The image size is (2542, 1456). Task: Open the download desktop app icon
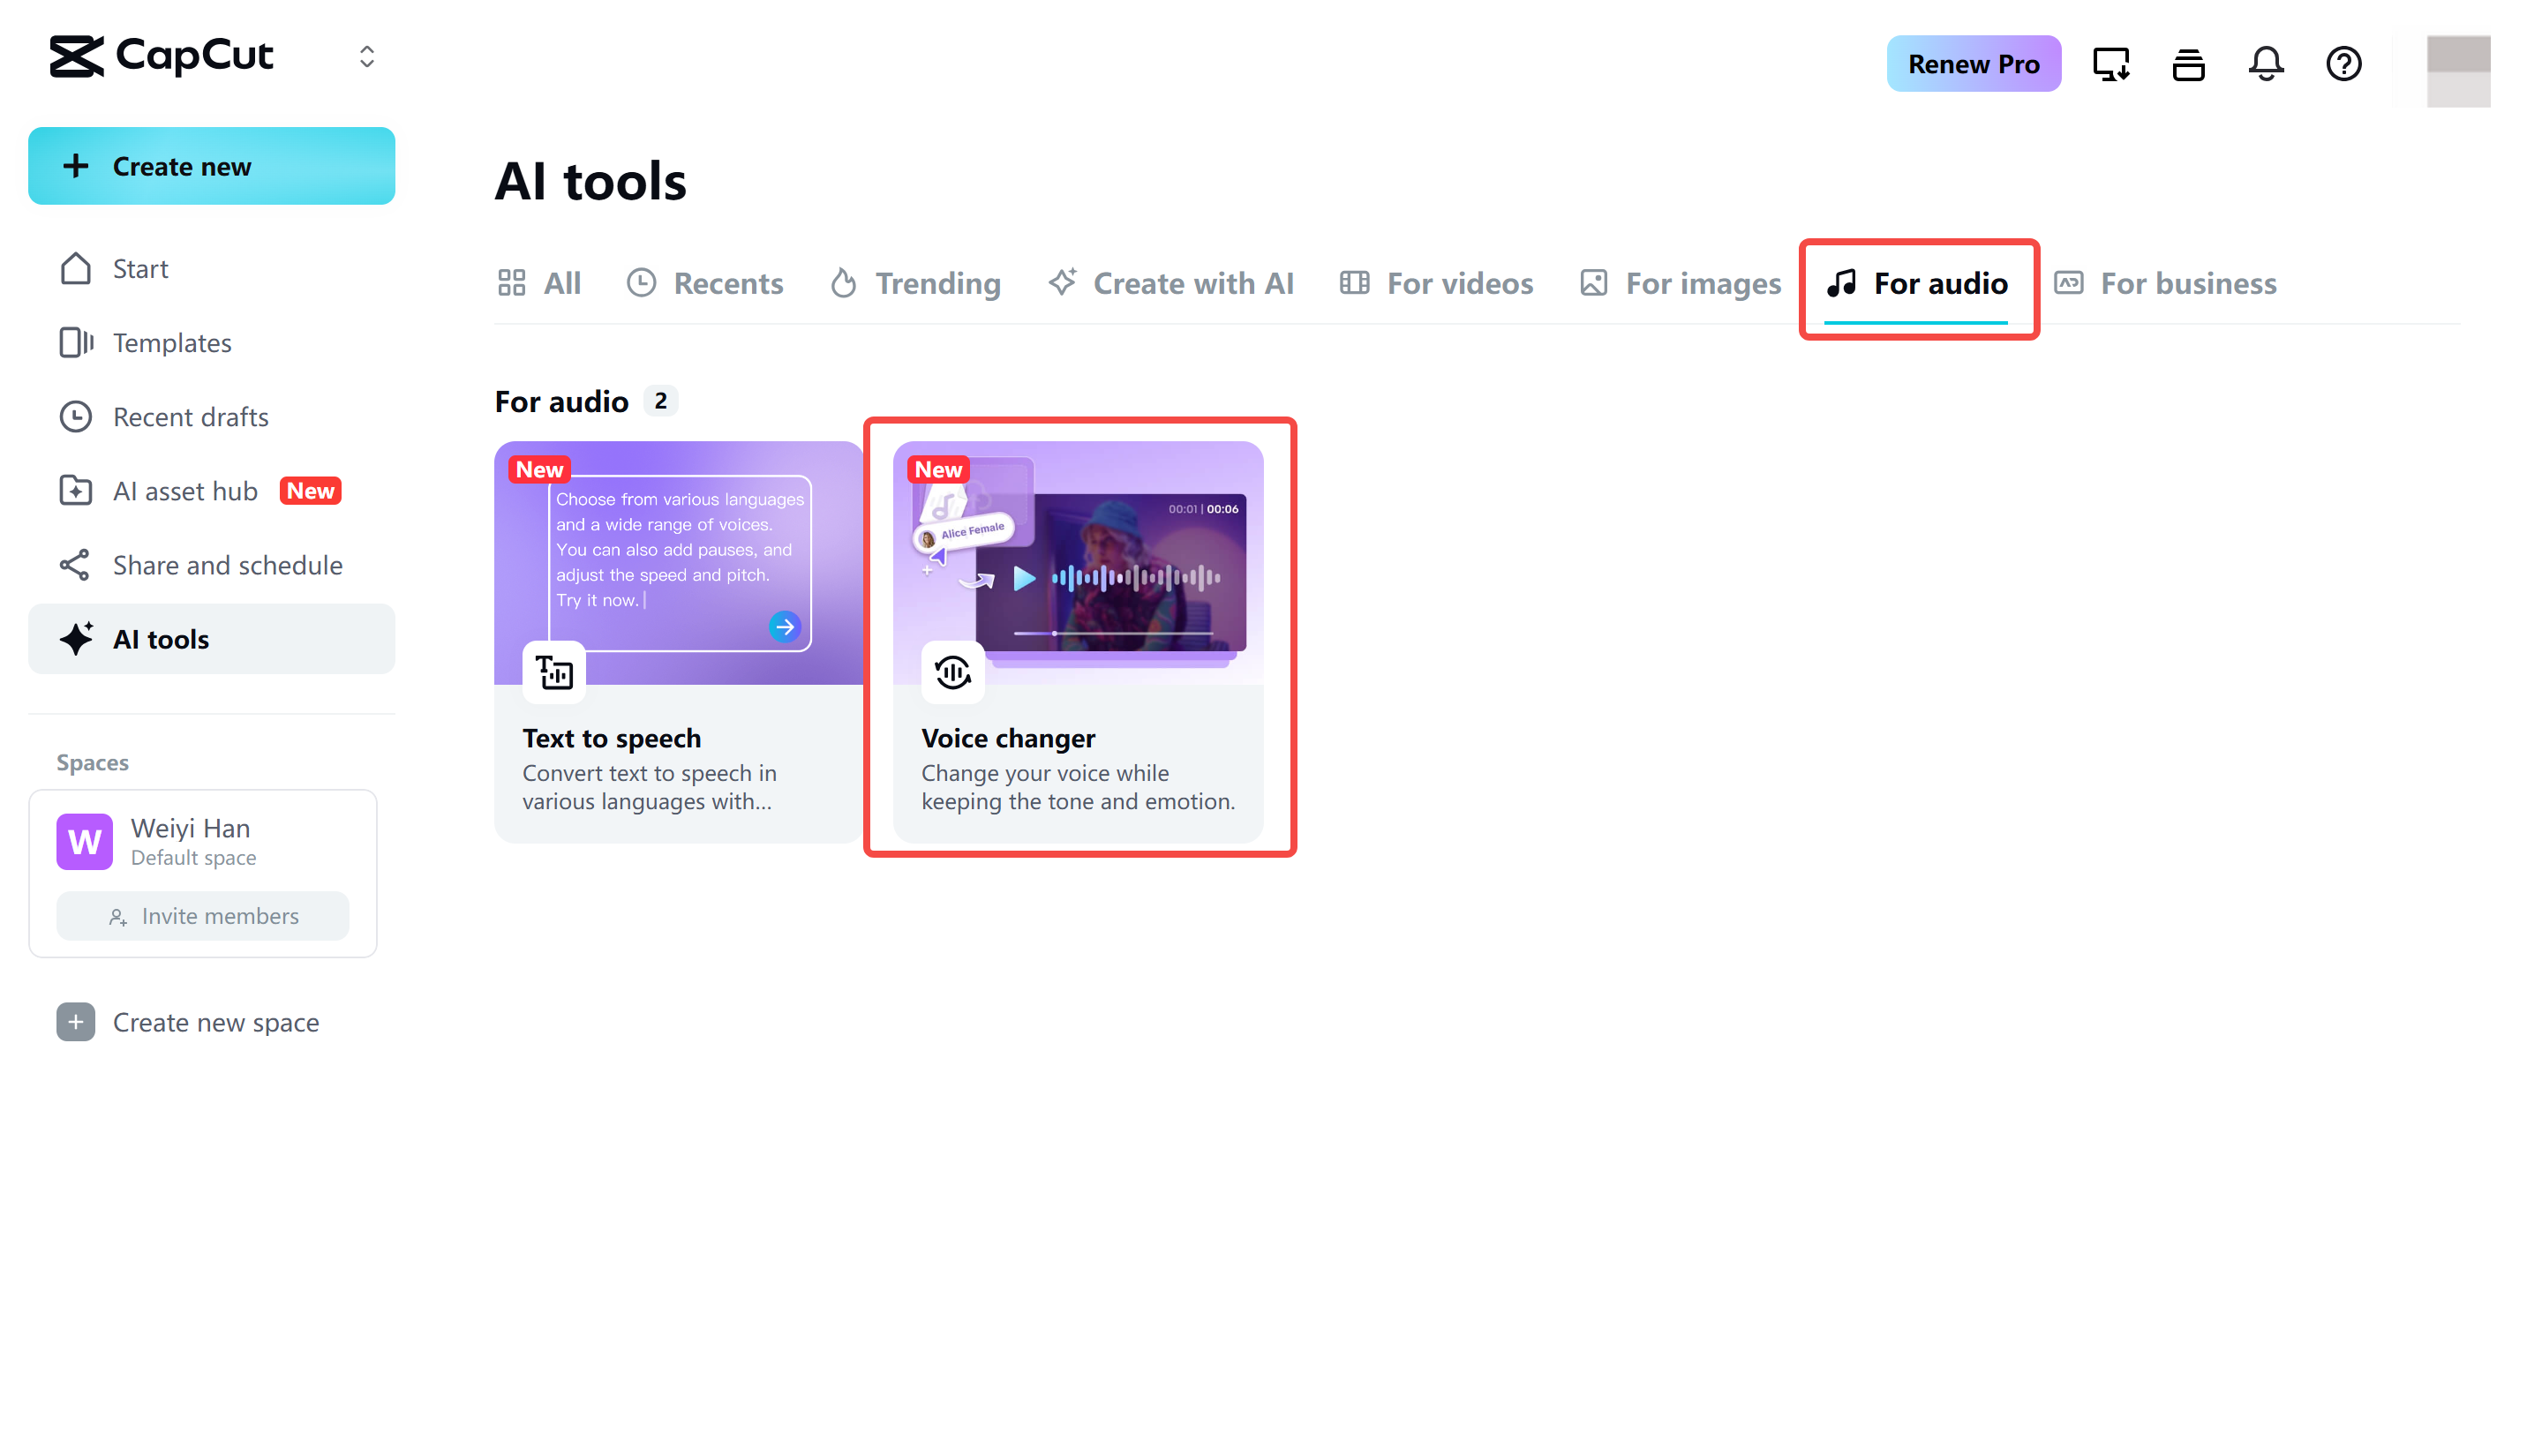click(2110, 63)
